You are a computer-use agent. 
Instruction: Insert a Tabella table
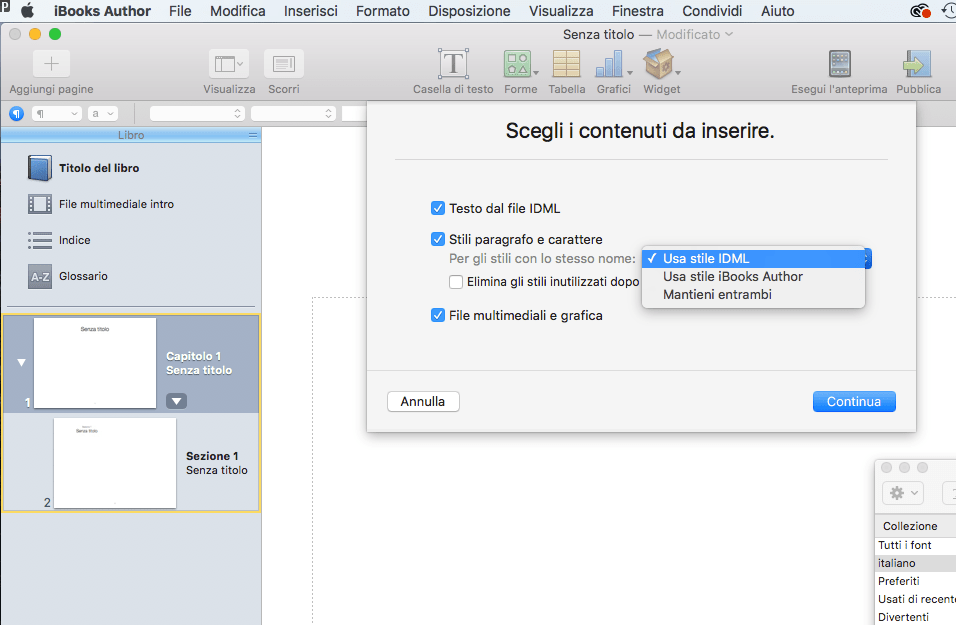tap(566, 64)
